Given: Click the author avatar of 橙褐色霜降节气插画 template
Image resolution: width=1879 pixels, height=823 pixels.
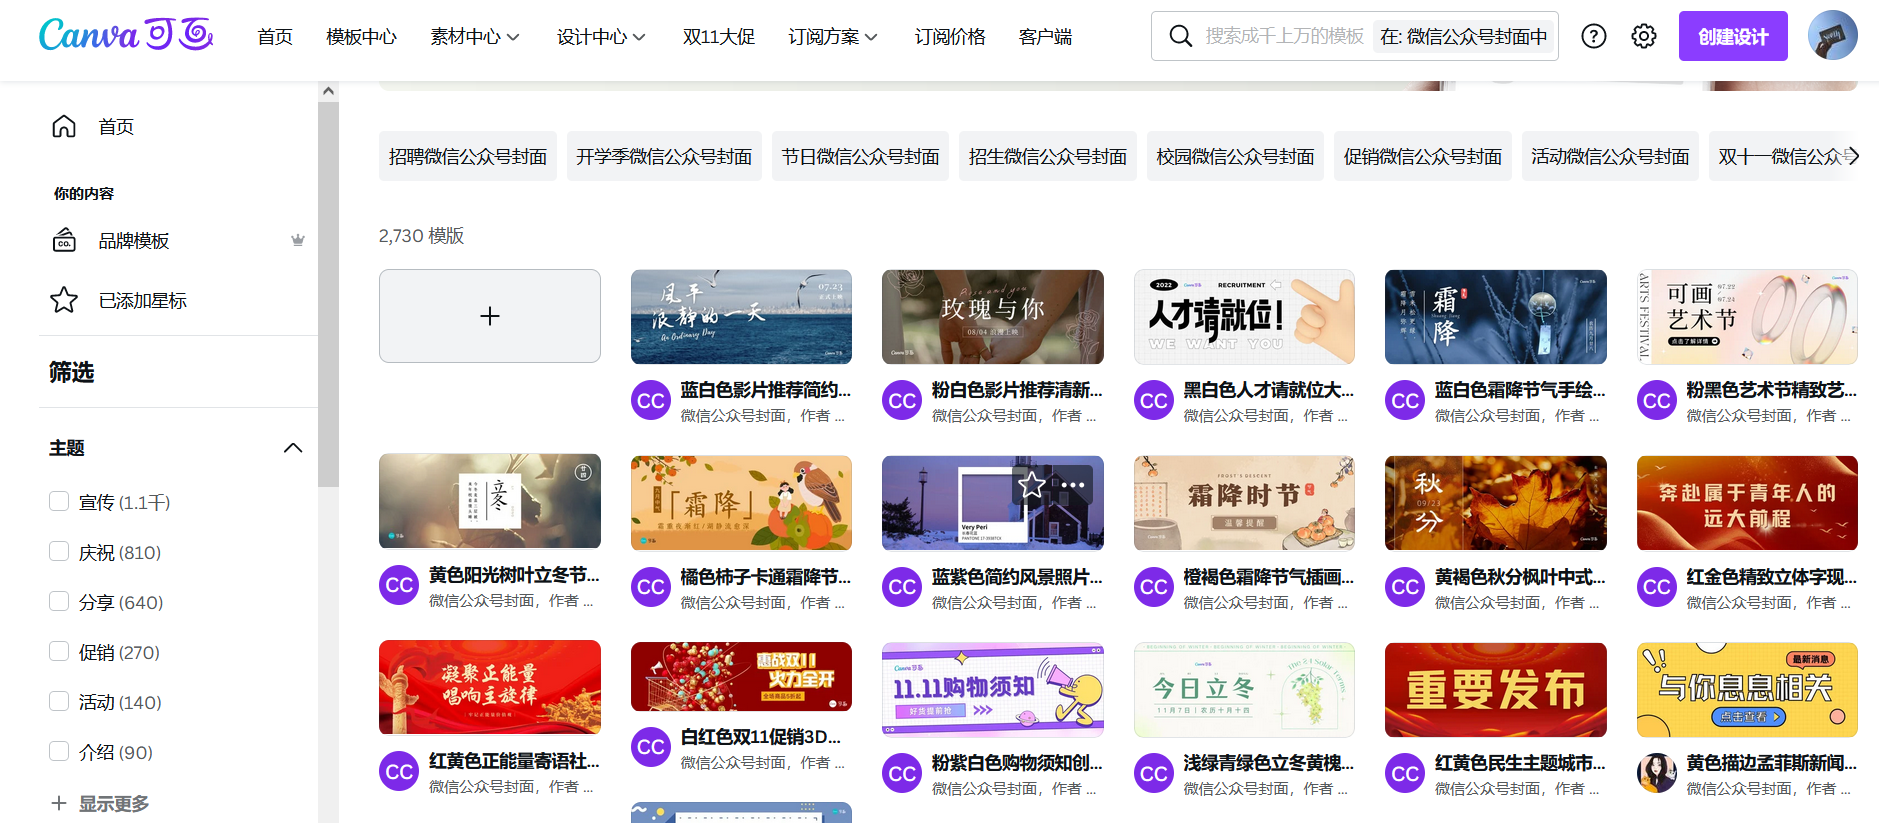Looking at the screenshot, I should pos(1154,587).
